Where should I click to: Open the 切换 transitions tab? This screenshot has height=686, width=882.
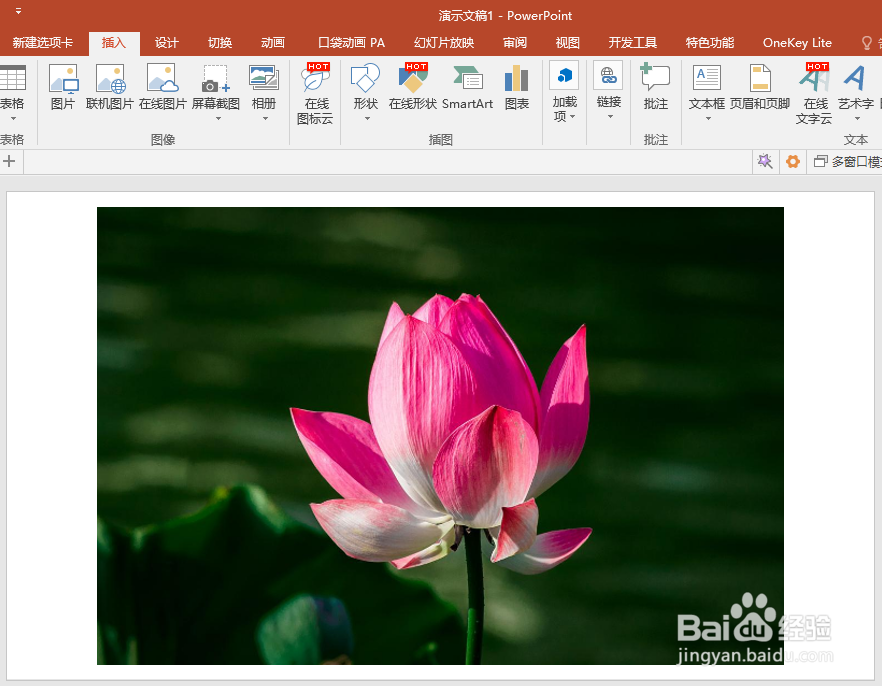pos(220,43)
